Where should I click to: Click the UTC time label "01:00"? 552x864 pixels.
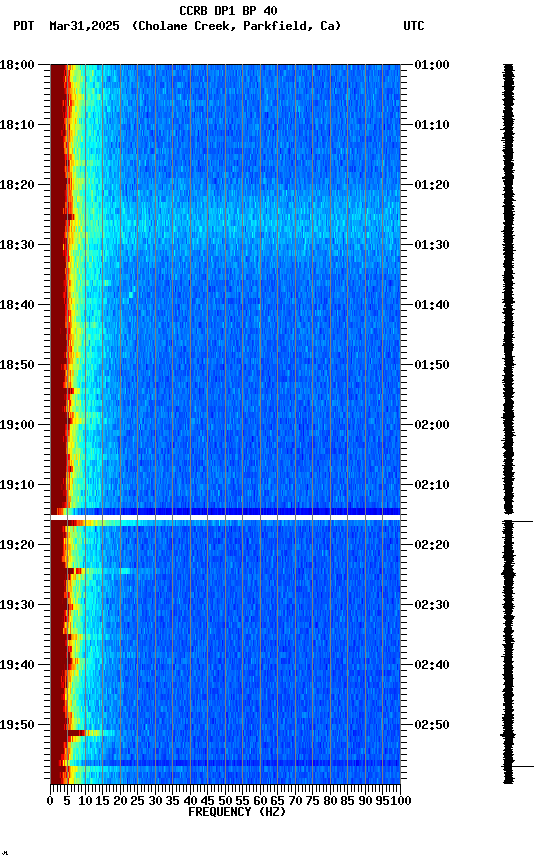click(x=432, y=65)
